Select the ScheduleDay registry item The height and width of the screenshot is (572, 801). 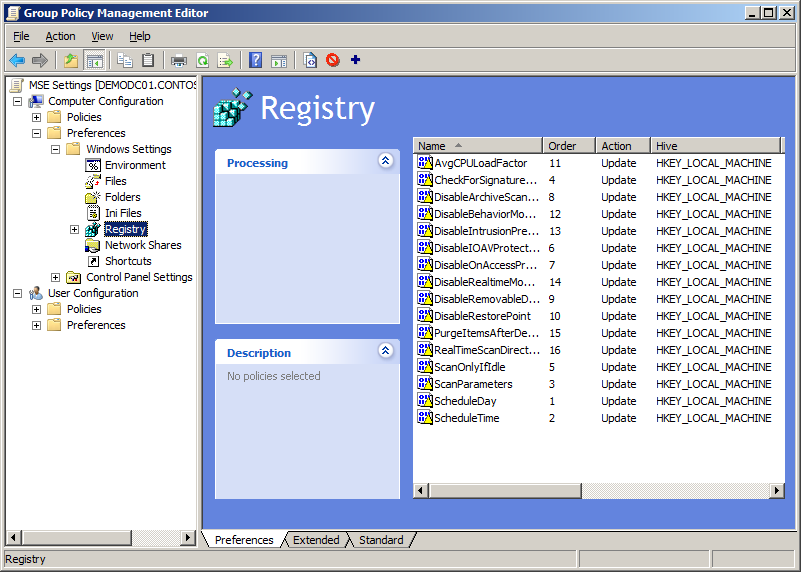tap(465, 401)
